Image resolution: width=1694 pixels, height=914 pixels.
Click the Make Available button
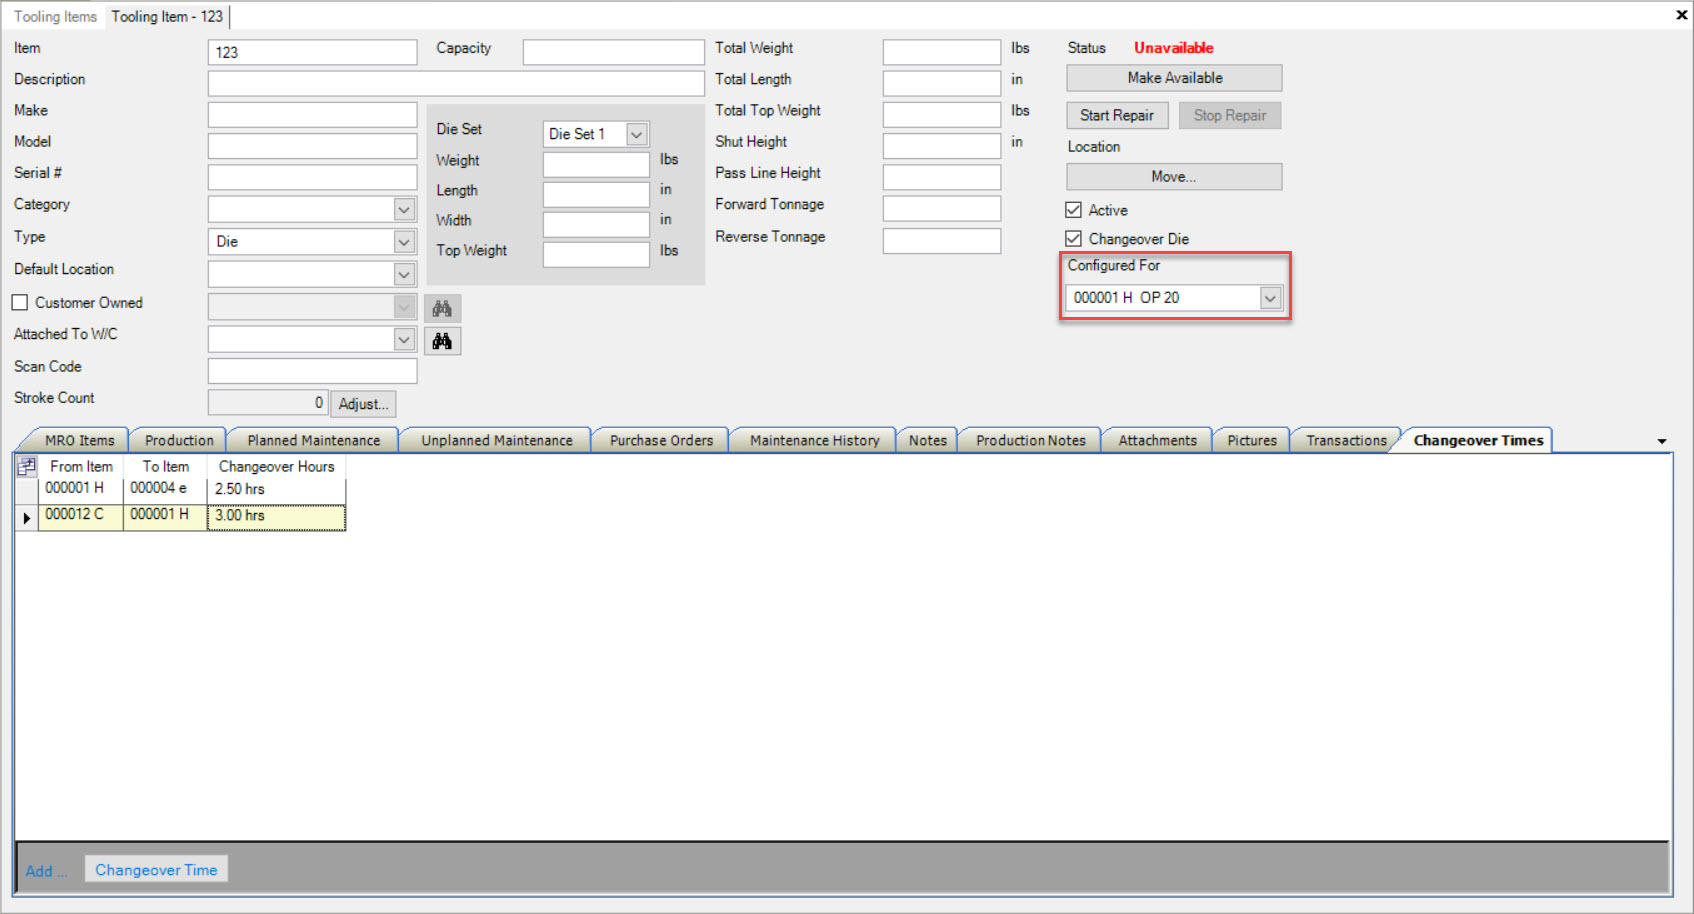(1174, 78)
